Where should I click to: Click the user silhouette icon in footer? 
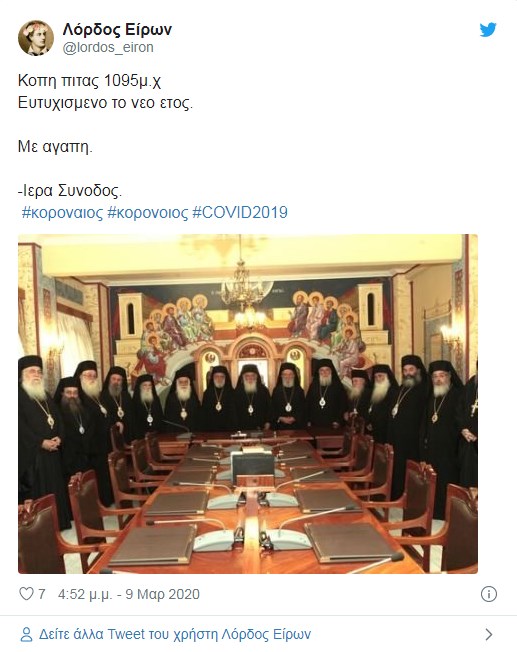pyautogui.click(x=26, y=635)
